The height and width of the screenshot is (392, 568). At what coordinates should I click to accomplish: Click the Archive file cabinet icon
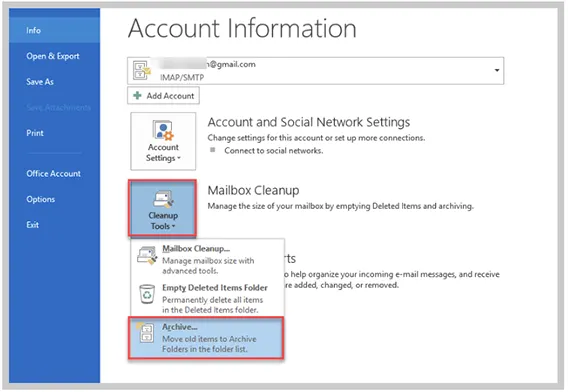point(146,333)
